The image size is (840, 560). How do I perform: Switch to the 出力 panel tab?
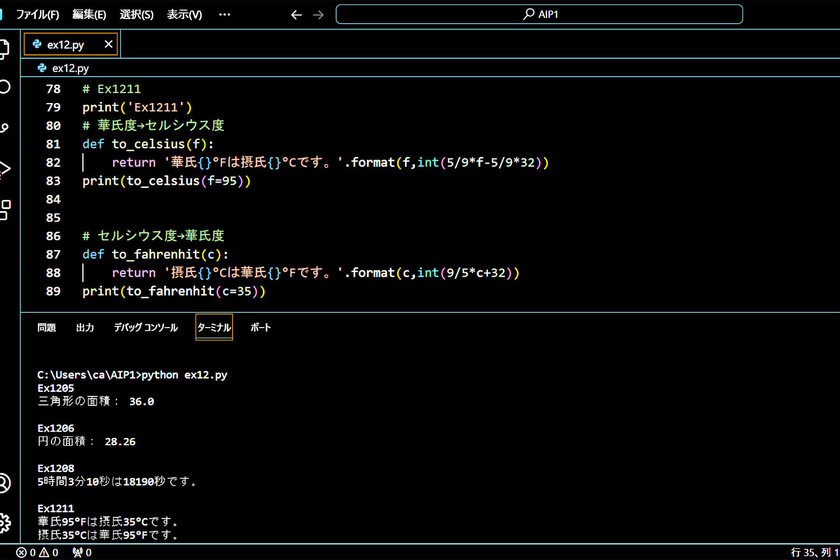coord(85,328)
